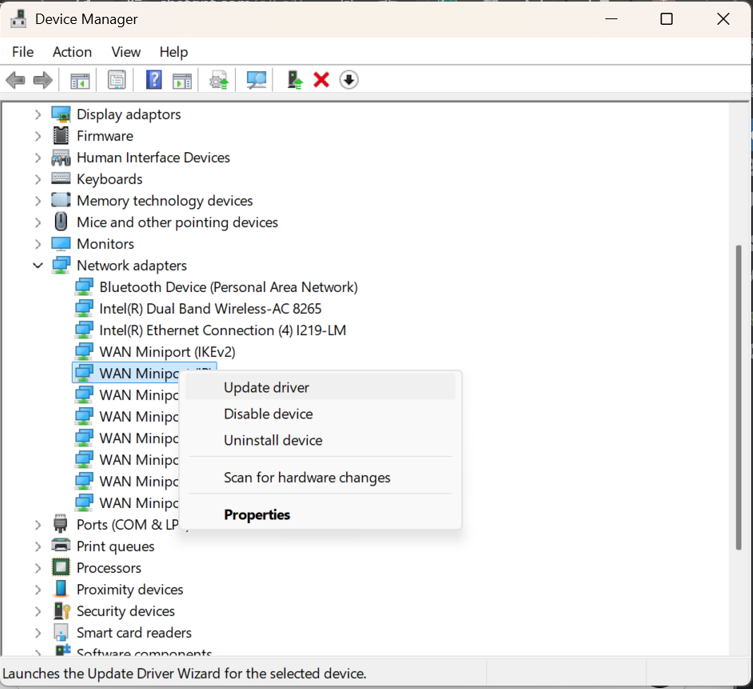The image size is (753, 689).
Task: Collapse the Network adapters node
Action: 38,266
